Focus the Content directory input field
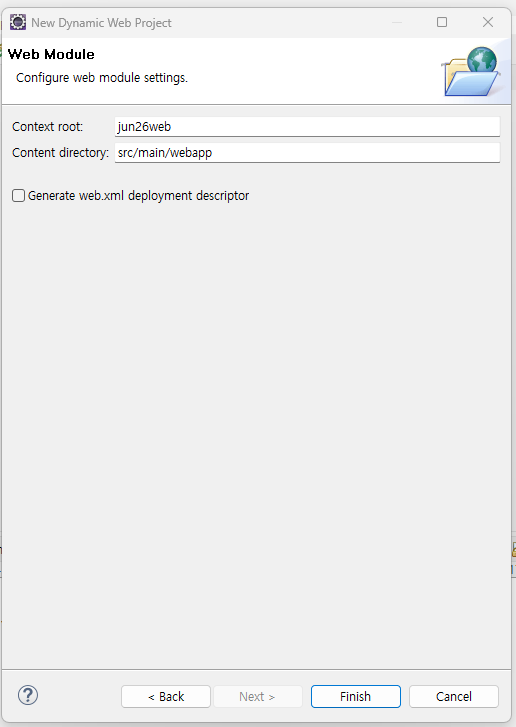Viewport: 516px width, 727px height. click(x=307, y=153)
